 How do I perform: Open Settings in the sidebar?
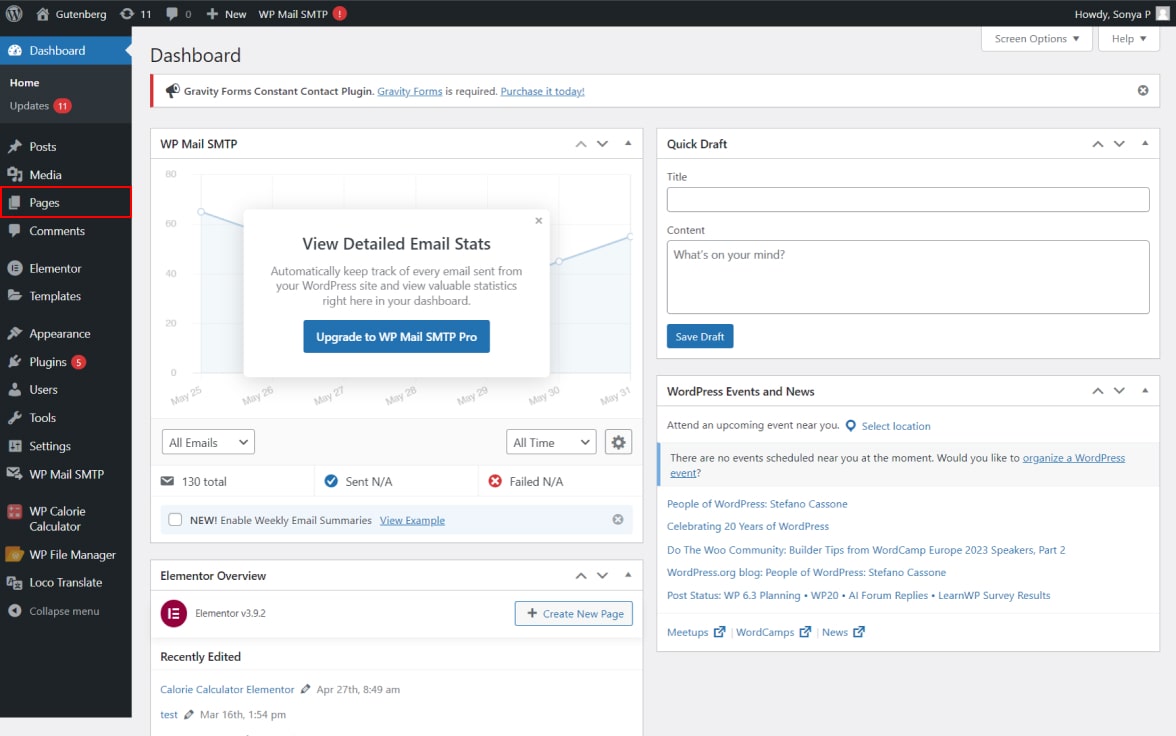(66, 446)
